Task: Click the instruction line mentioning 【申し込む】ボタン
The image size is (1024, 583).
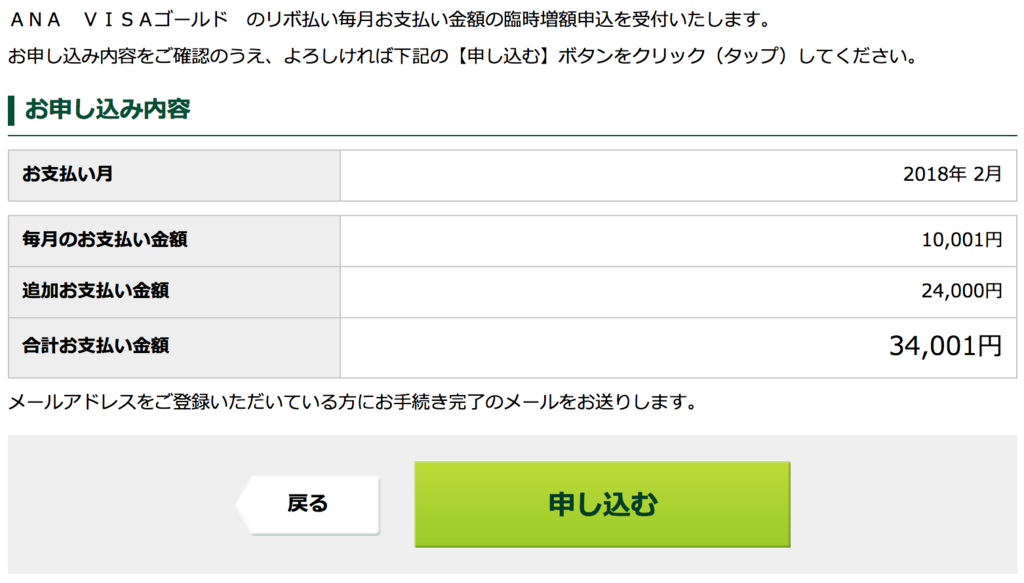Action: 463,56
